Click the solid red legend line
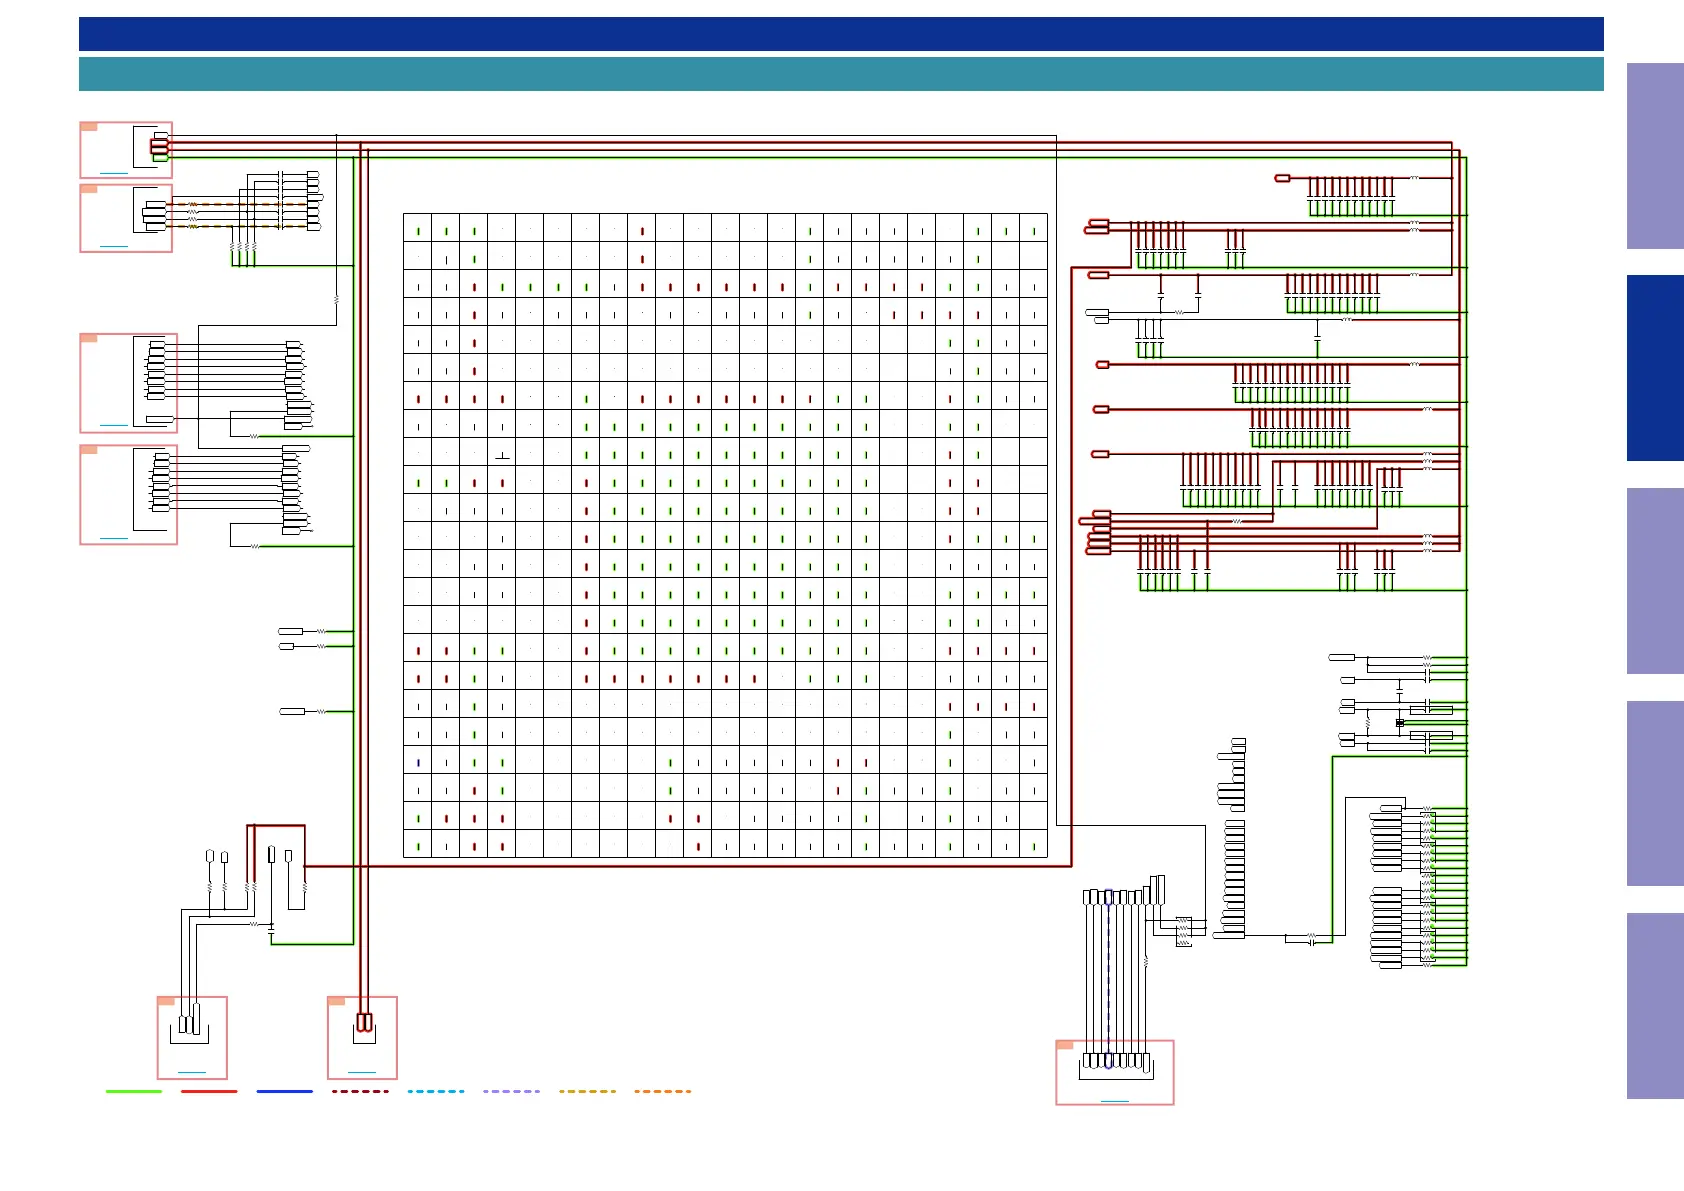Image resolution: width=1684 pixels, height=1191 pixels. [209, 1091]
